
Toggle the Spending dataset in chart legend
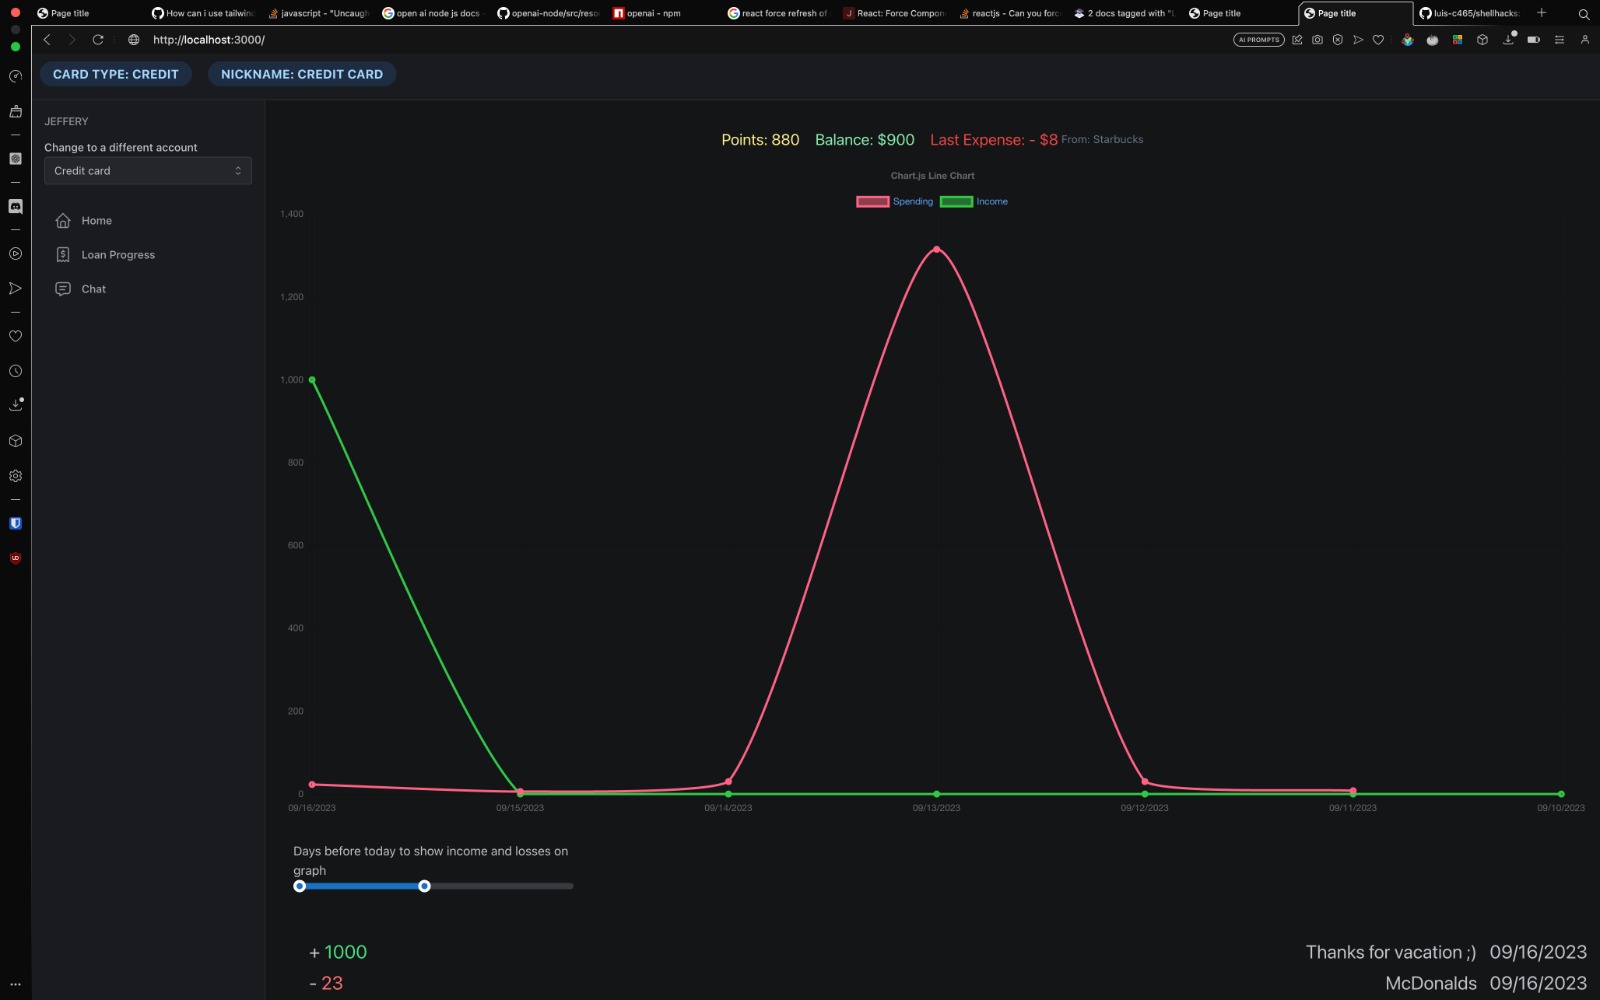pos(894,201)
